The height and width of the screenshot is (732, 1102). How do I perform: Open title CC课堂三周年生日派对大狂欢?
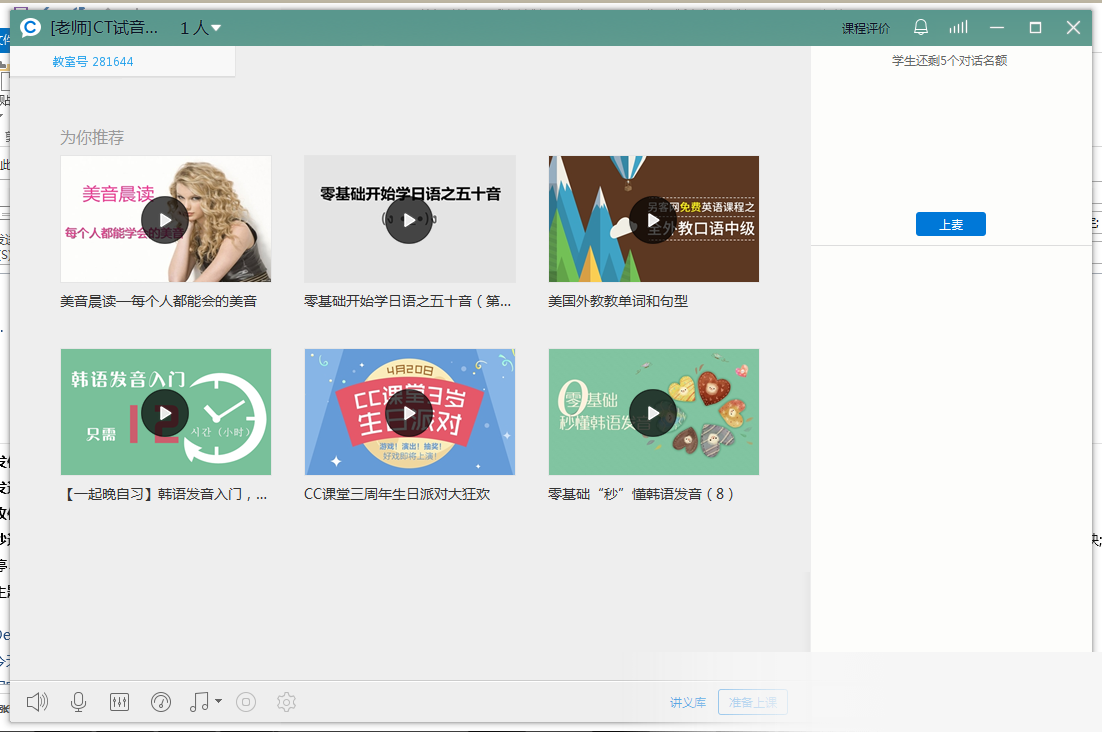397,495
